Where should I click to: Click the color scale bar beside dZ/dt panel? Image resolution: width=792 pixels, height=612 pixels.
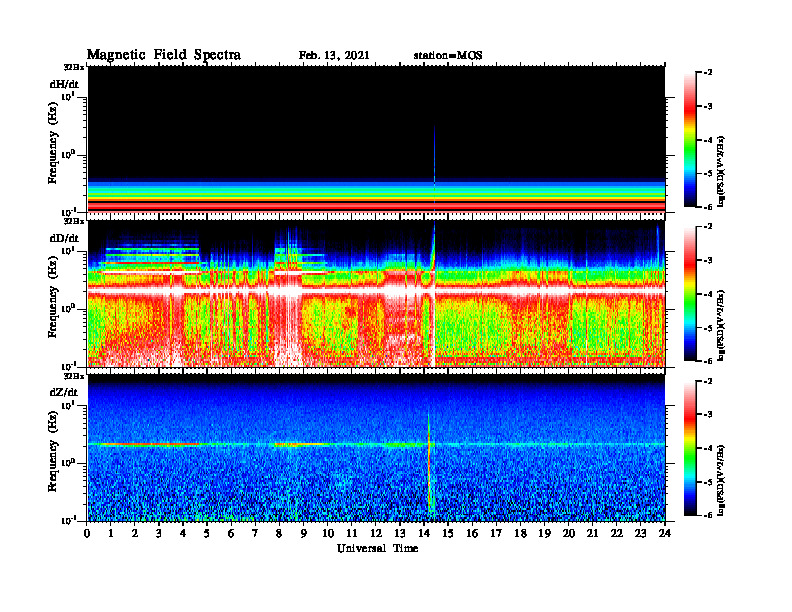point(690,448)
